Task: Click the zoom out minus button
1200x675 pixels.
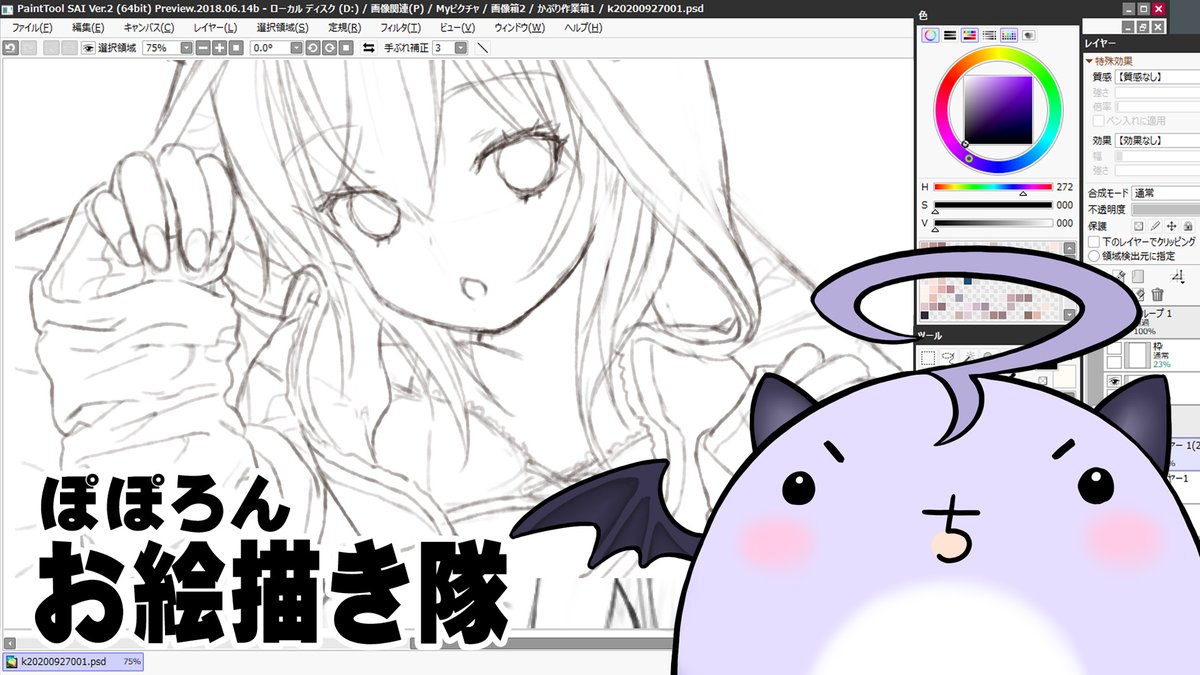Action: [x=203, y=47]
